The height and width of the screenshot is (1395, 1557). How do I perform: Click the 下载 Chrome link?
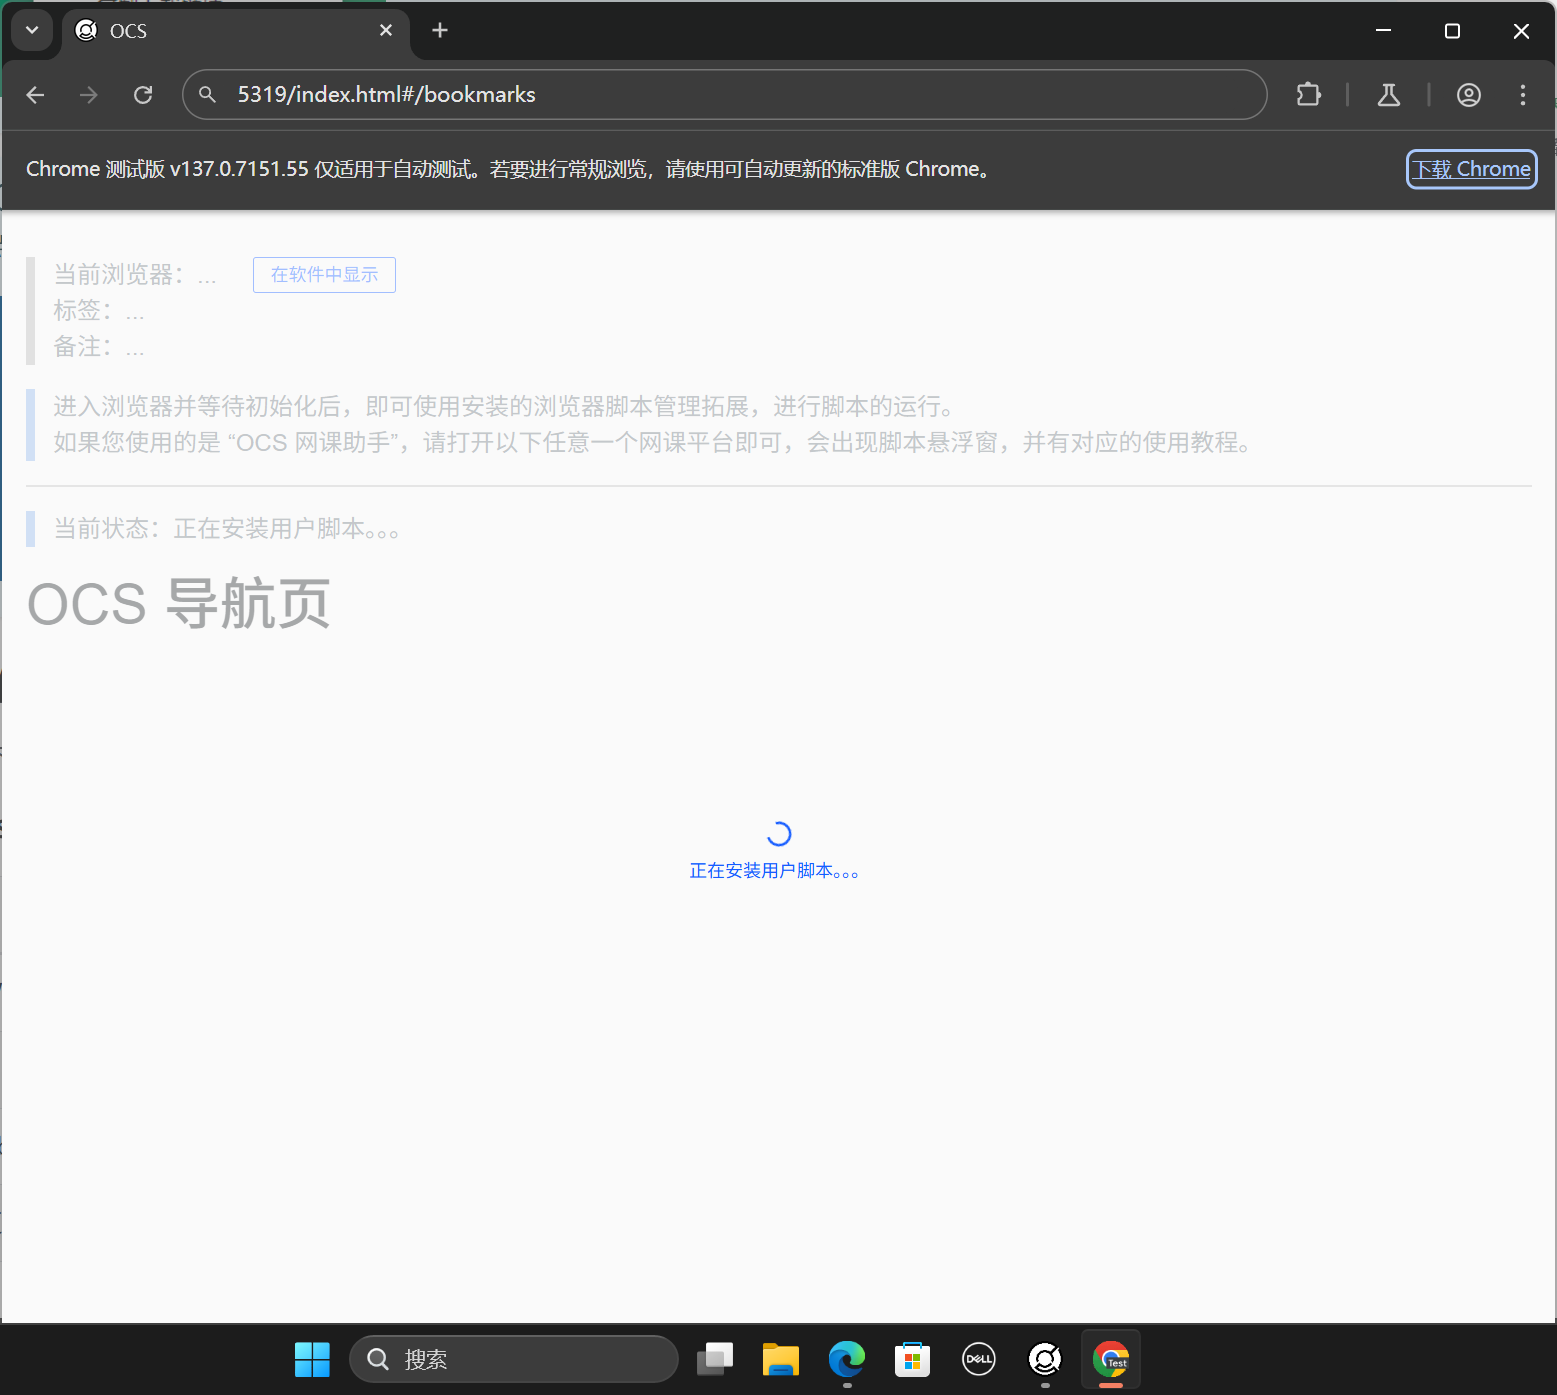tap(1471, 169)
